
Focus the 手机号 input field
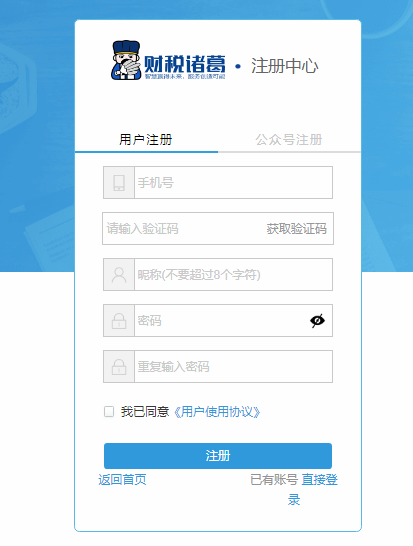(x=233, y=182)
